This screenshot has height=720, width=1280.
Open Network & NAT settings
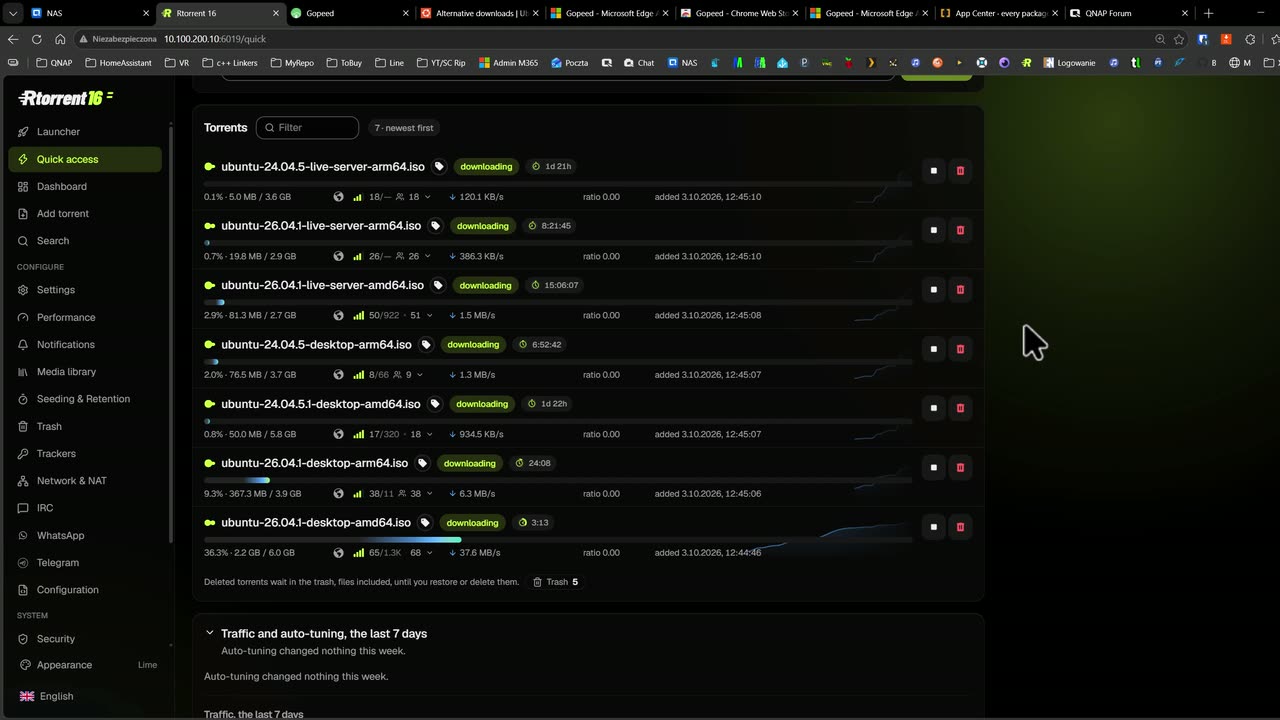[85, 481]
